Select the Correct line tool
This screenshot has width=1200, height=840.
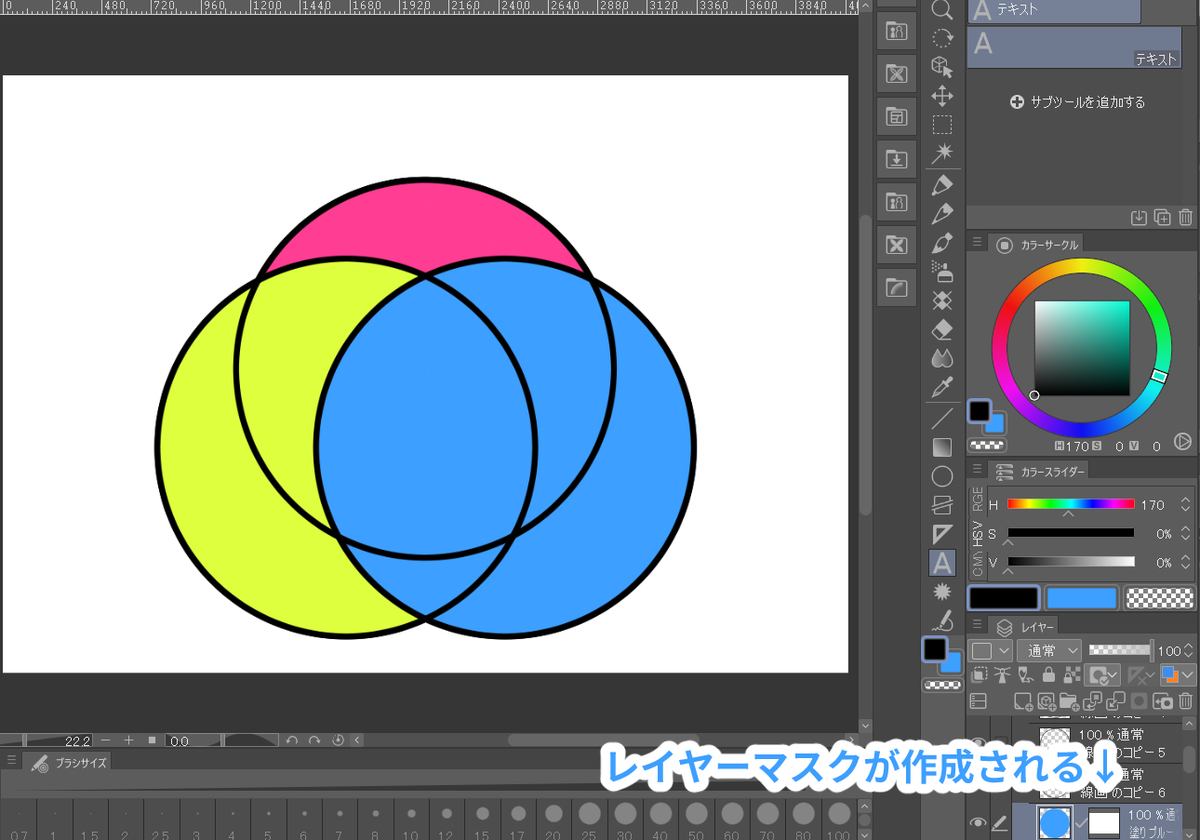pyautogui.click(x=942, y=620)
